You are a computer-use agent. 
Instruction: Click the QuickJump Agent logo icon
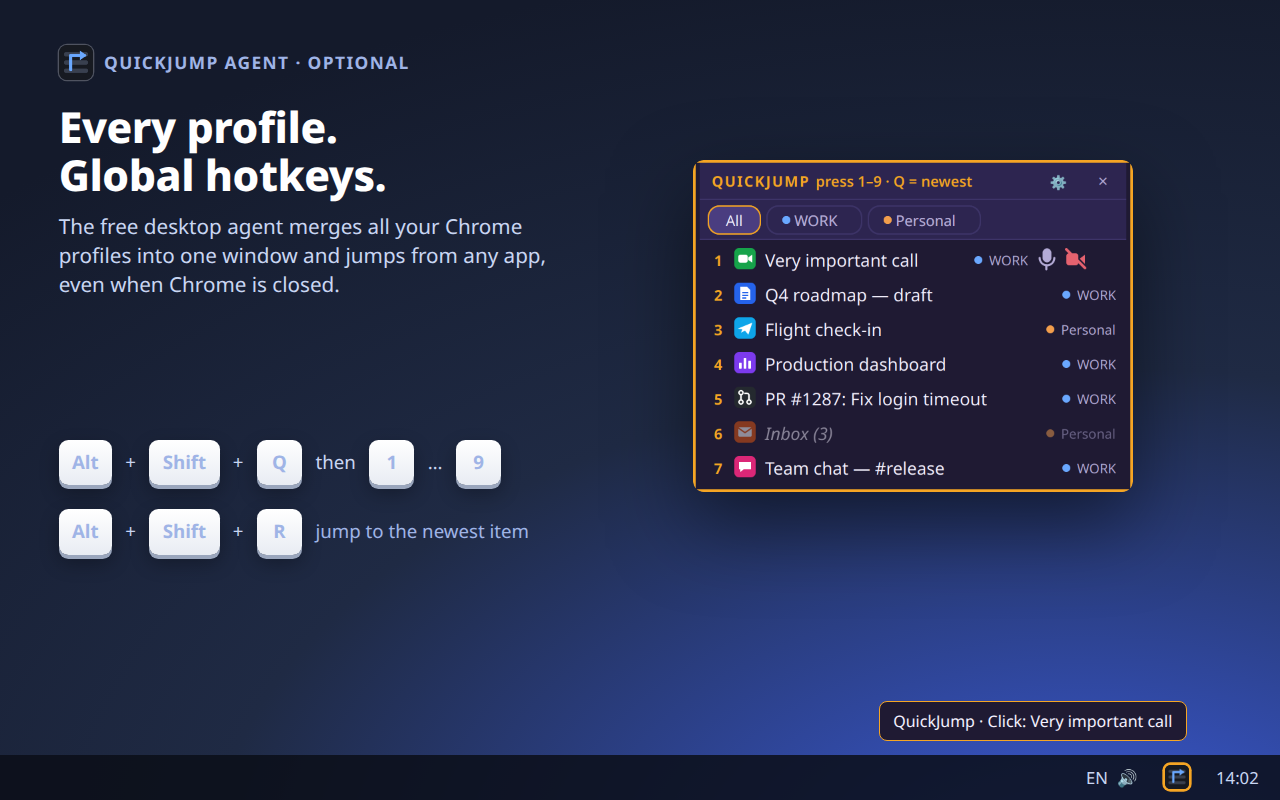coord(76,62)
